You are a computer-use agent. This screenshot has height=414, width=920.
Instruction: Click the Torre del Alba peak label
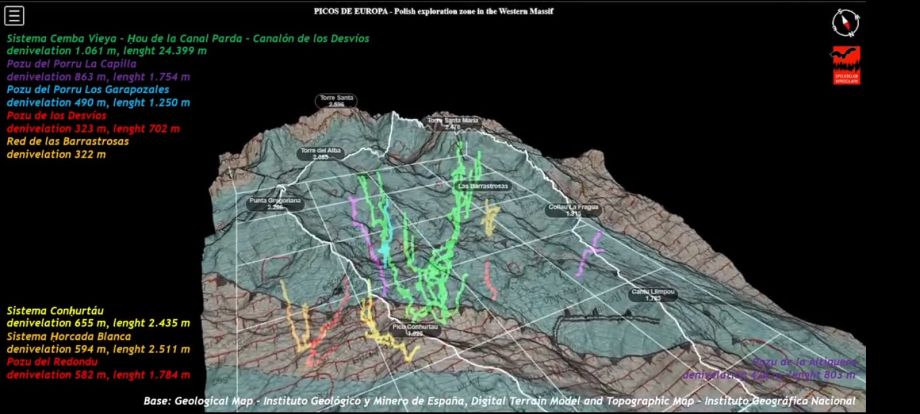coord(320,154)
